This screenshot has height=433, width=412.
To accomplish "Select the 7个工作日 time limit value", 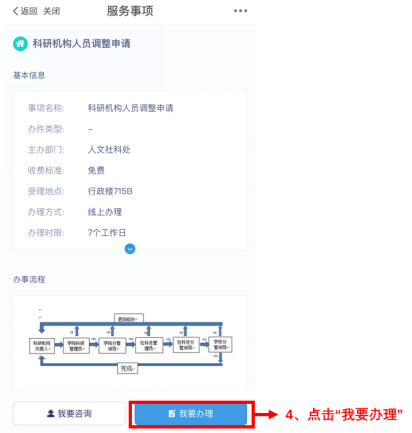I will point(107,232).
